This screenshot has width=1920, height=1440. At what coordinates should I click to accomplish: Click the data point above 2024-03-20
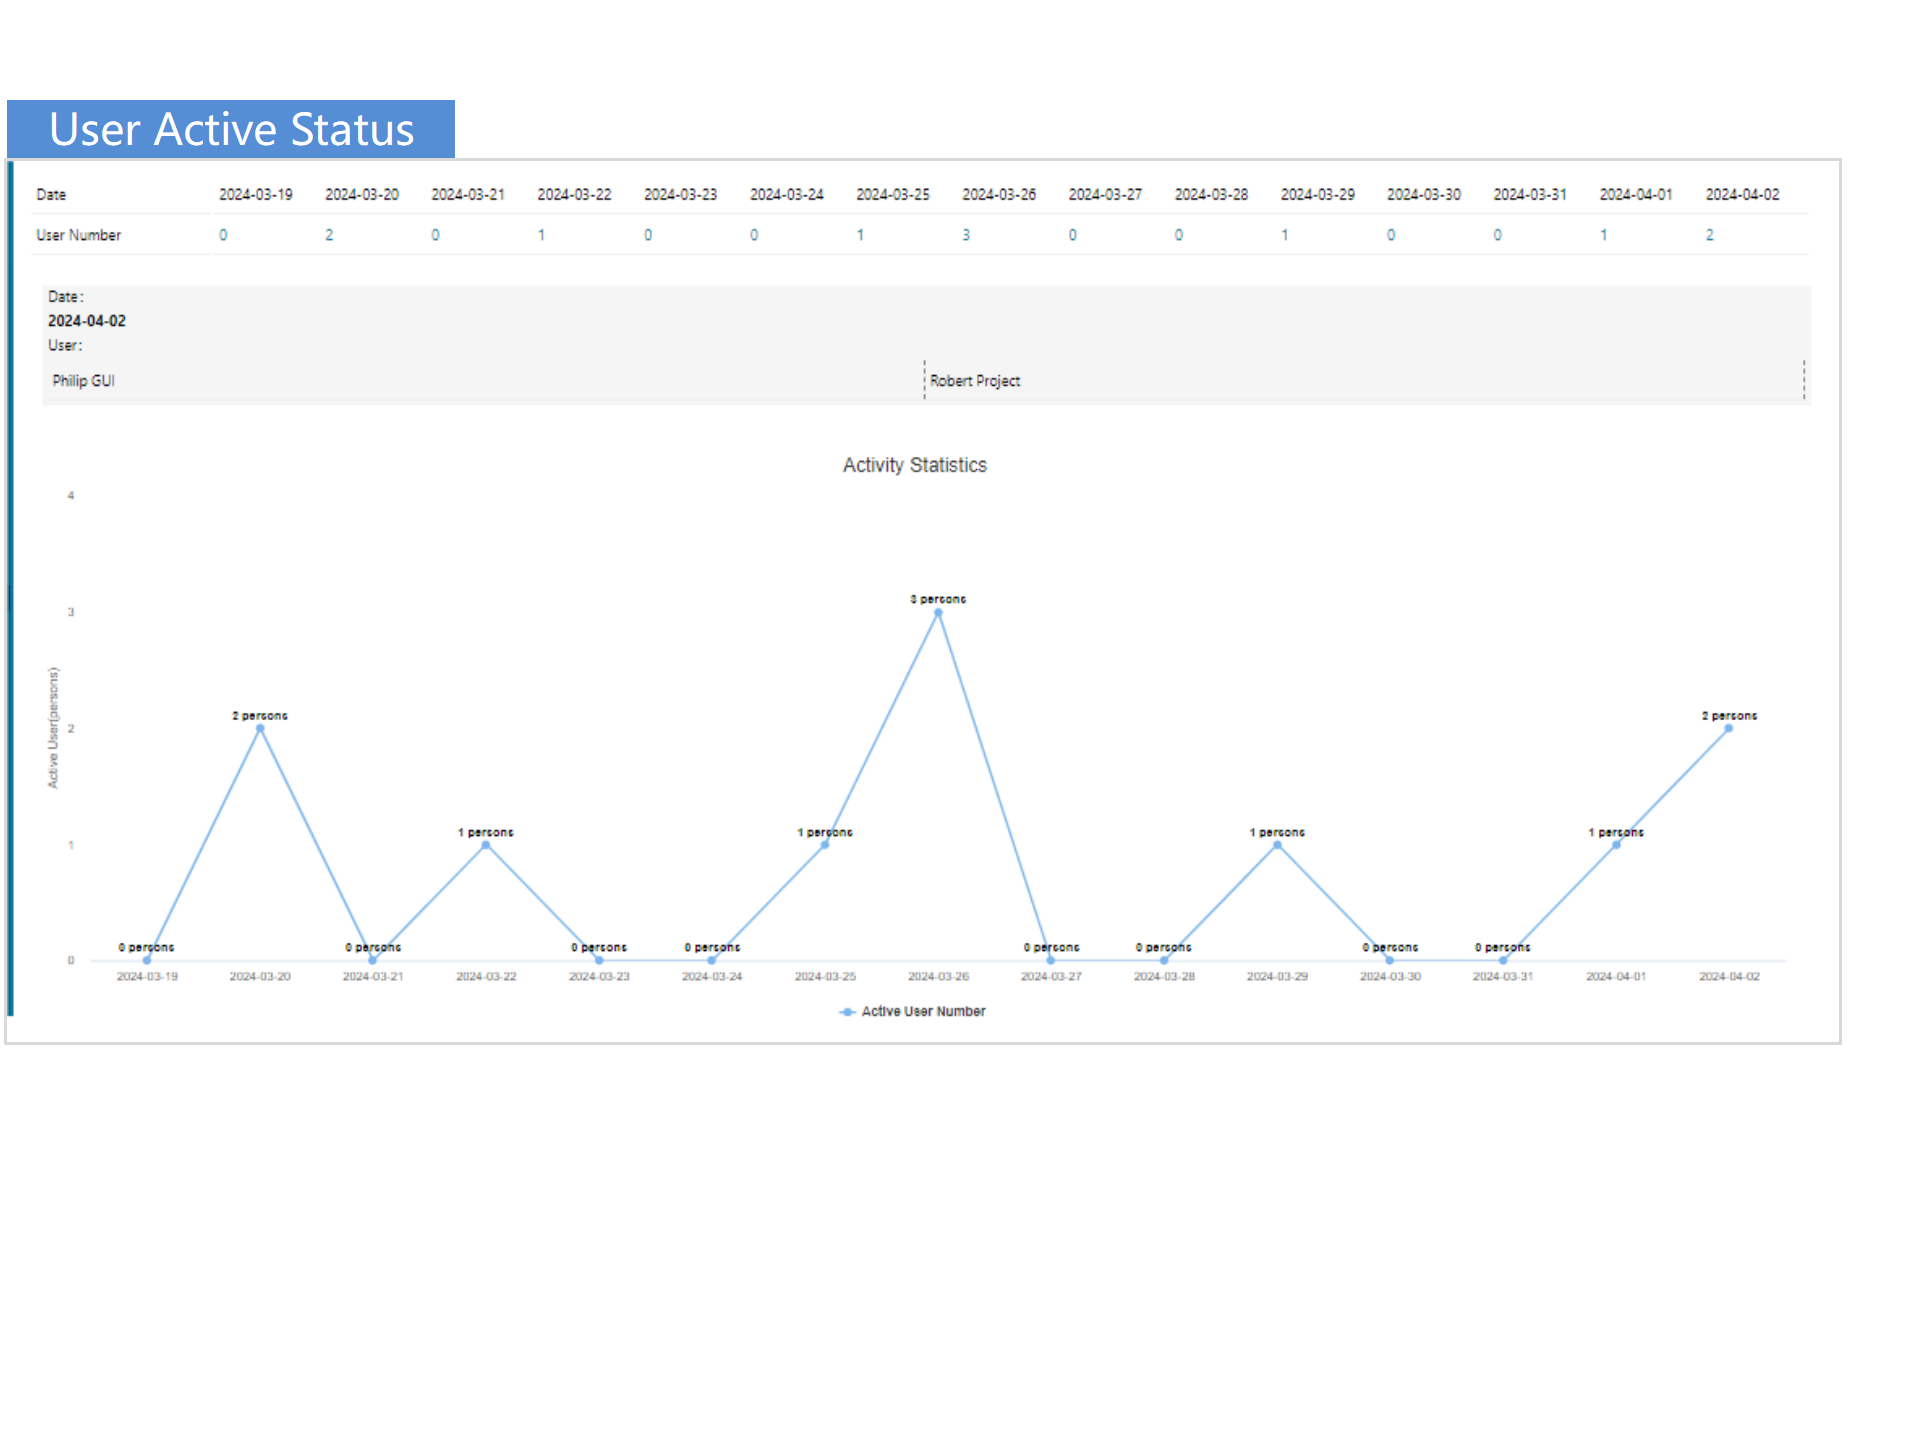(x=260, y=729)
